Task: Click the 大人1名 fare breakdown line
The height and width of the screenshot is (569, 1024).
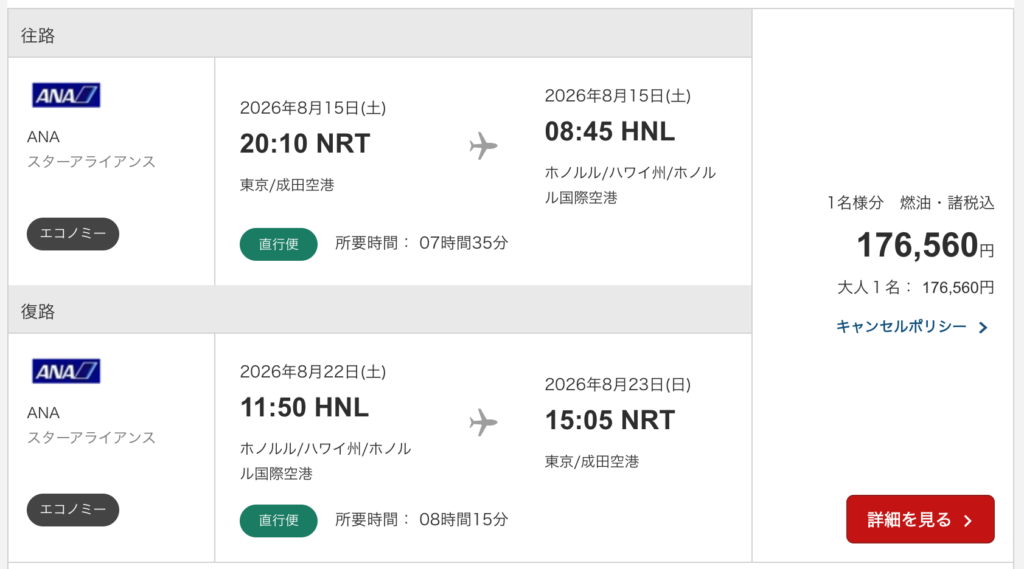Action: pos(915,288)
